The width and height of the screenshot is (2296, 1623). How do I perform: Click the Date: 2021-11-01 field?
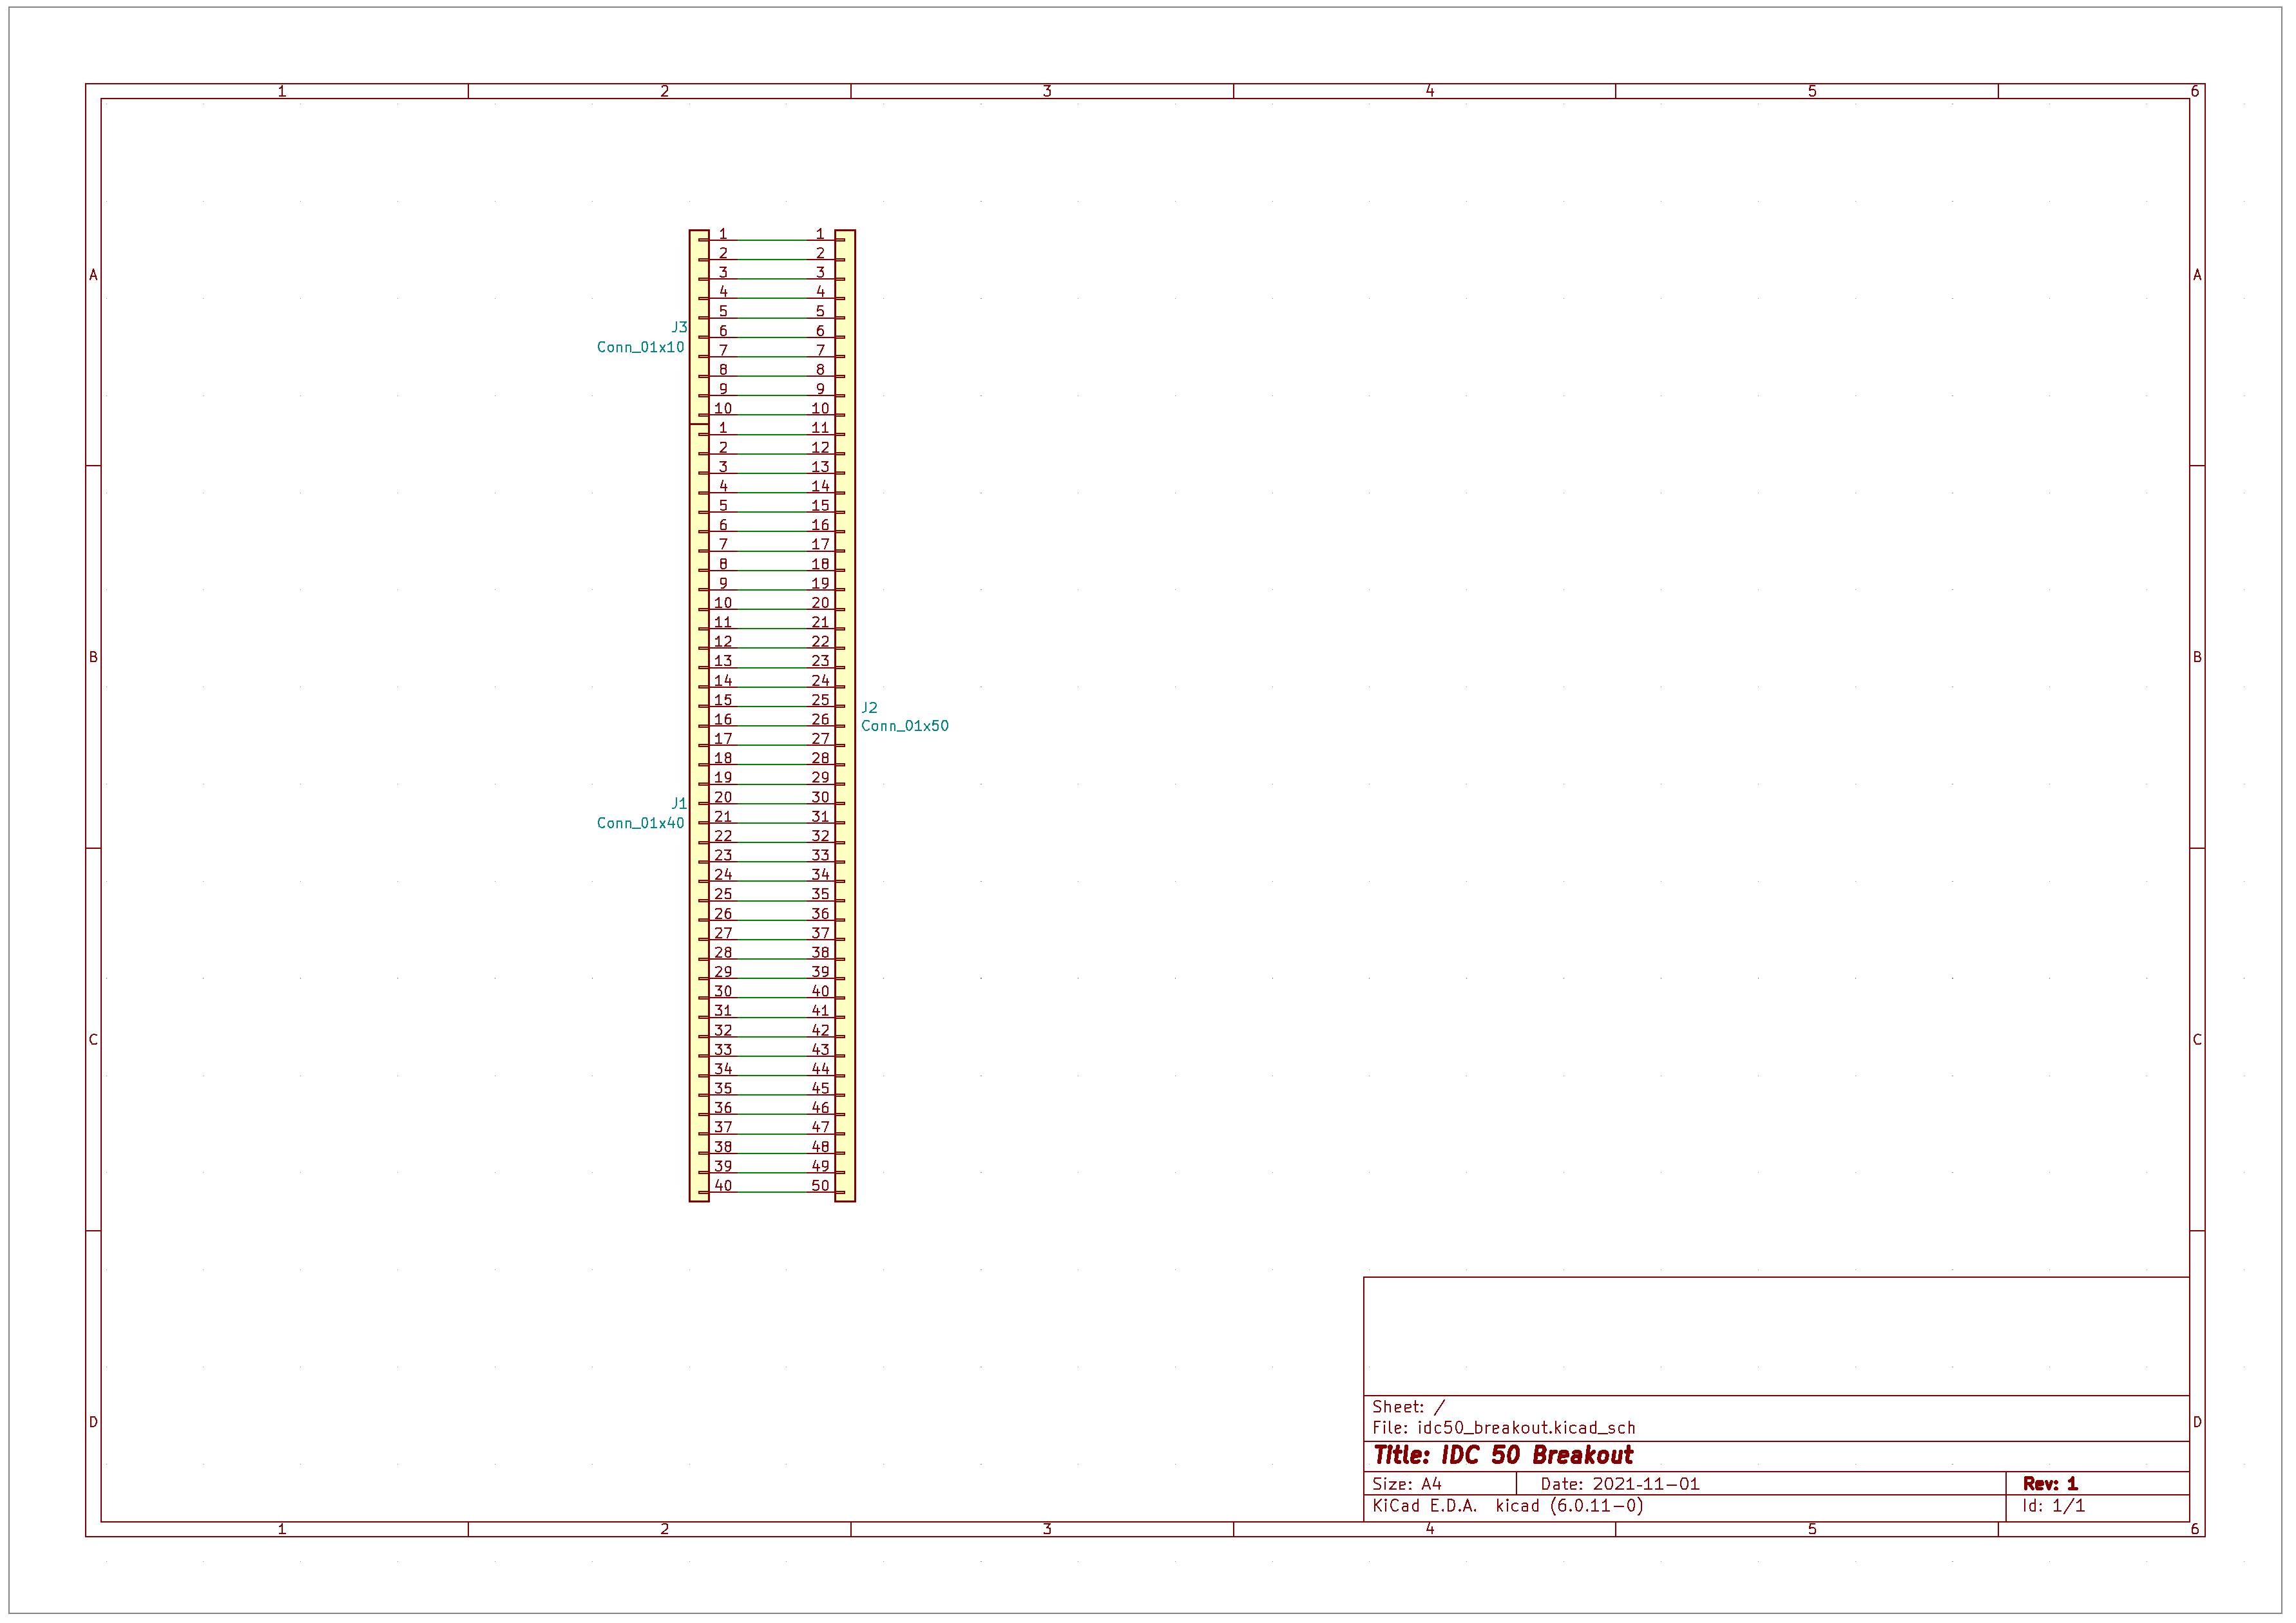coord(1619,1485)
